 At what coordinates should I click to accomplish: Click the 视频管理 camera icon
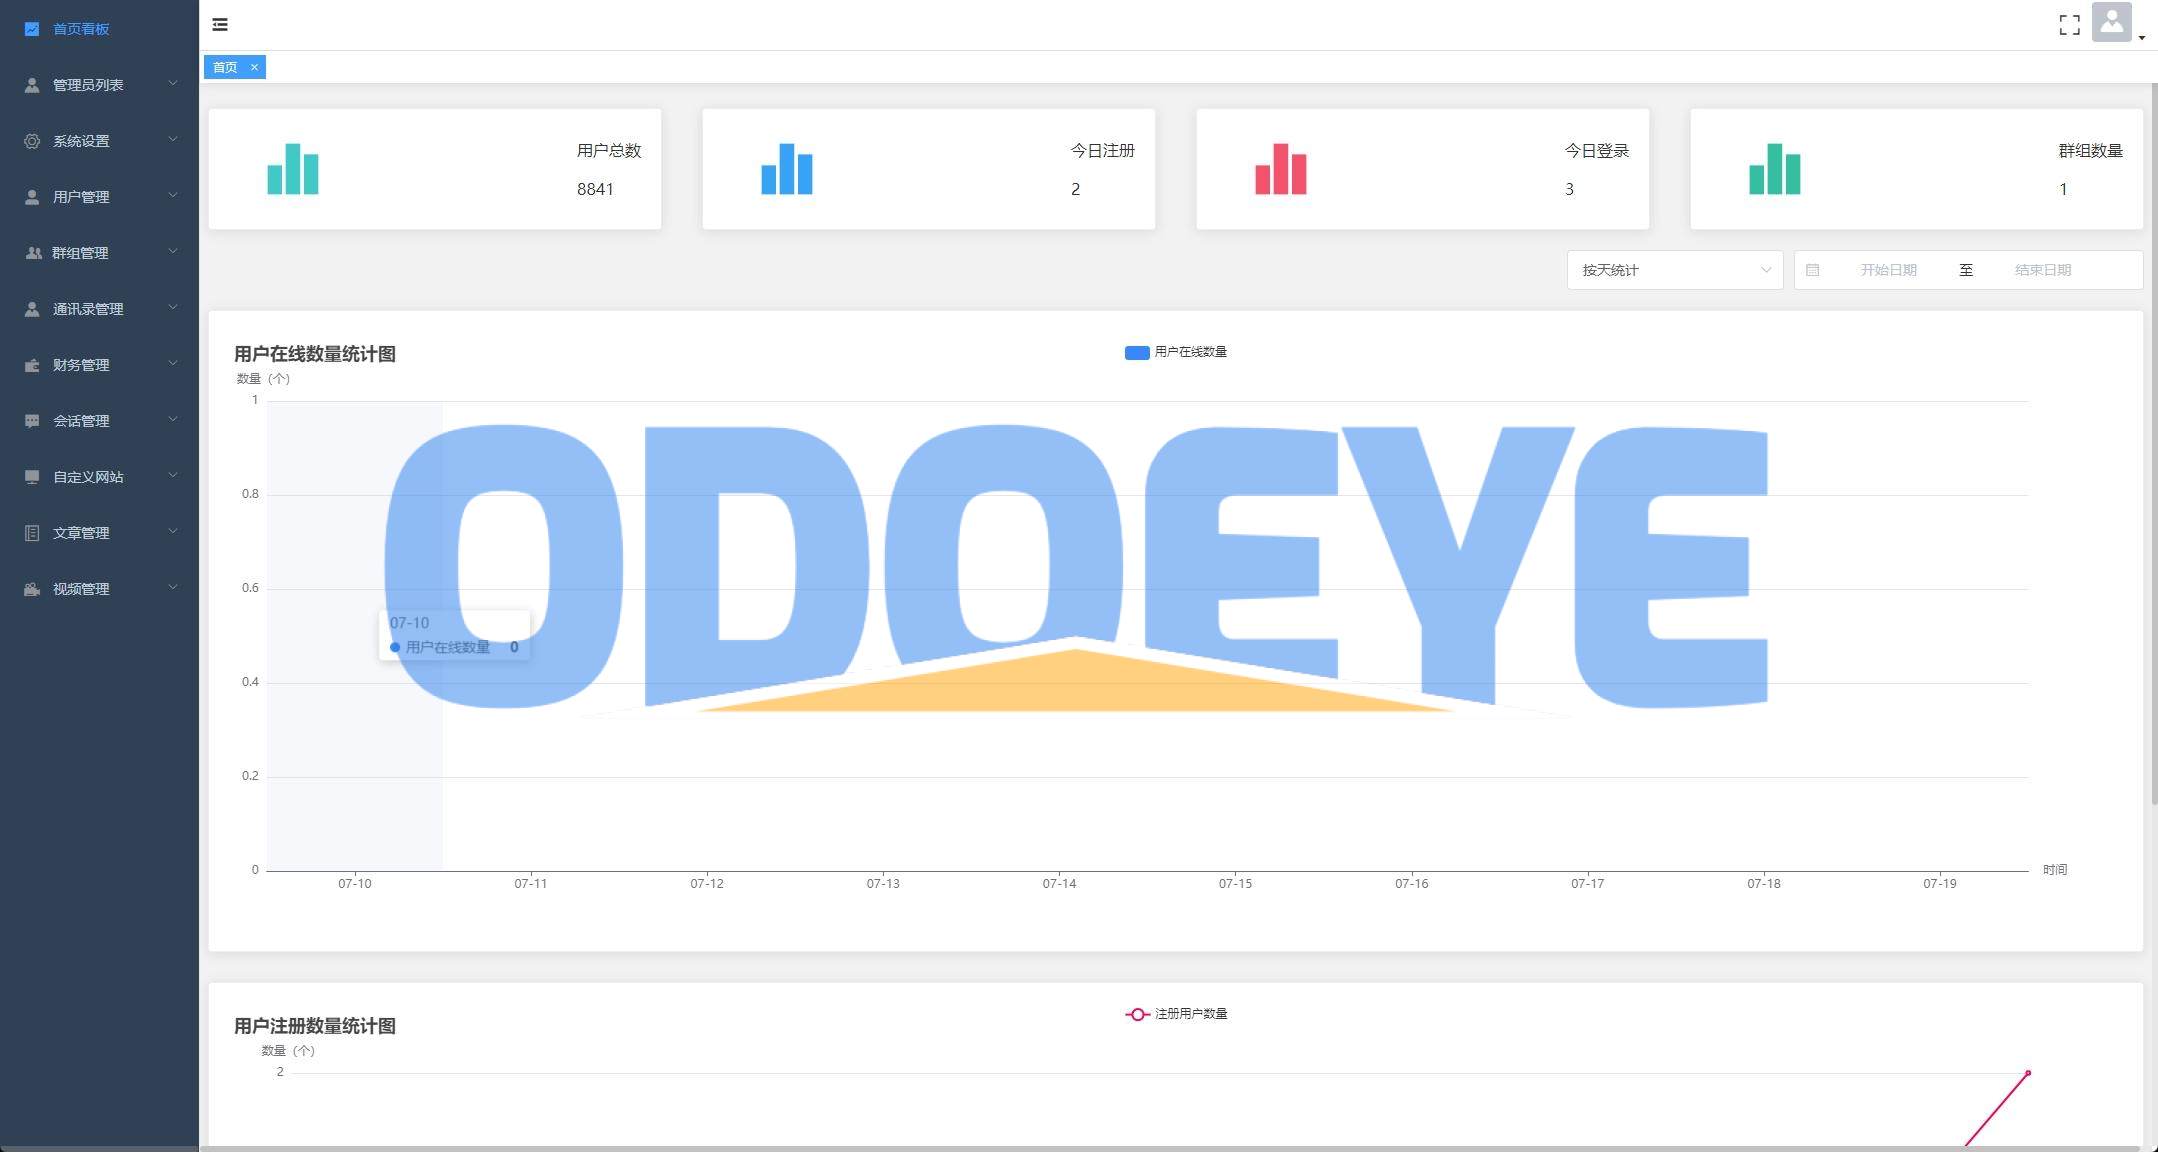point(32,589)
